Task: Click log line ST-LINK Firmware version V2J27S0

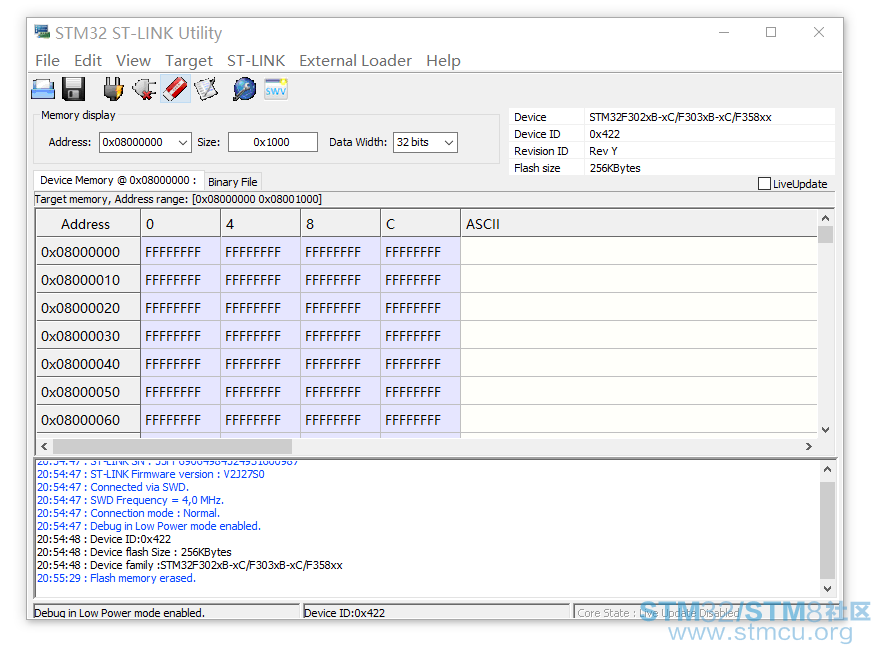Action: (150, 474)
